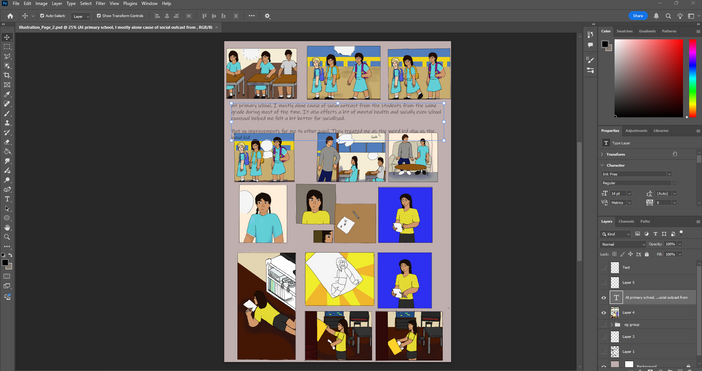Select Layer 4 thumbnail
The height and width of the screenshot is (371, 702).
point(615,312)
